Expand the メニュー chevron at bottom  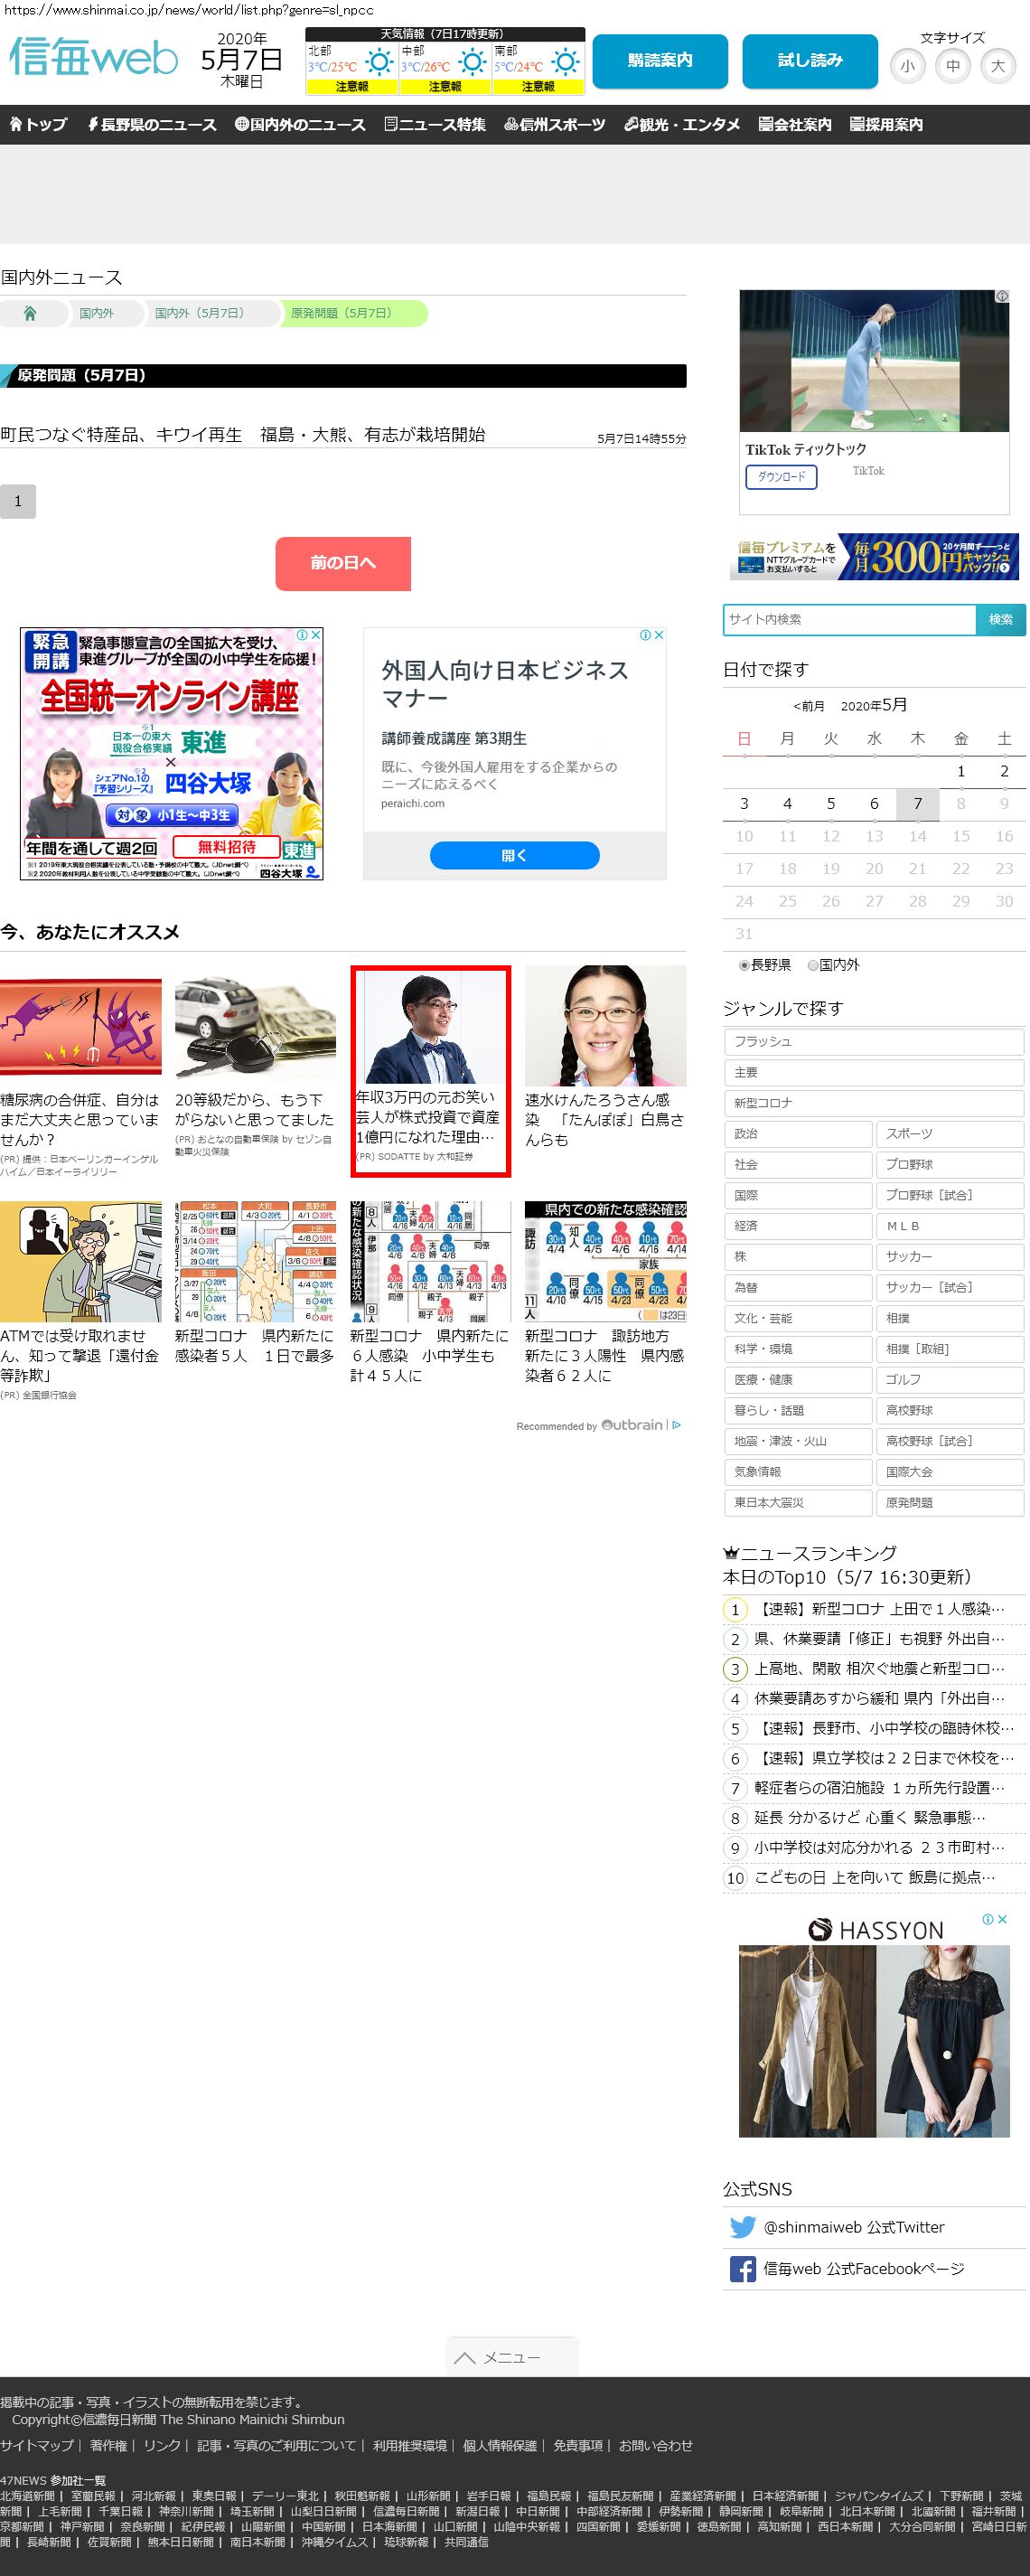tap(464, 2357)
